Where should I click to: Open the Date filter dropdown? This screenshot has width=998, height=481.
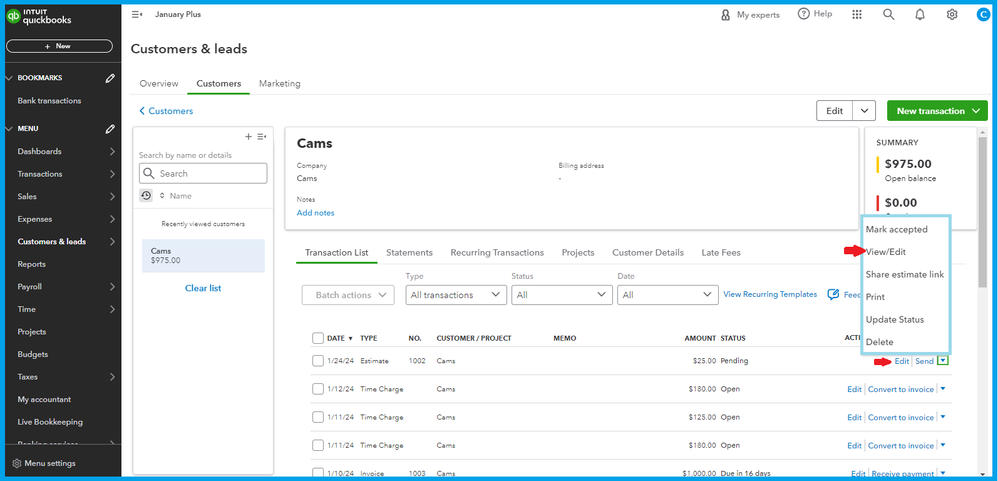click(666, 295)
